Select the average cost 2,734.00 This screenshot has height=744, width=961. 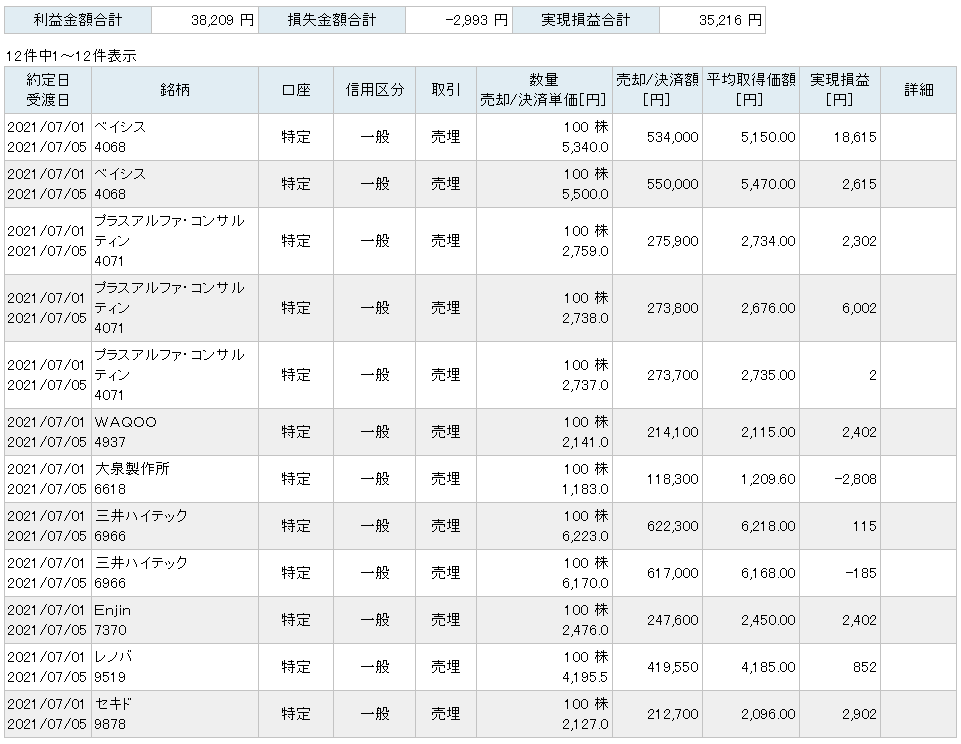click(768, 241)
